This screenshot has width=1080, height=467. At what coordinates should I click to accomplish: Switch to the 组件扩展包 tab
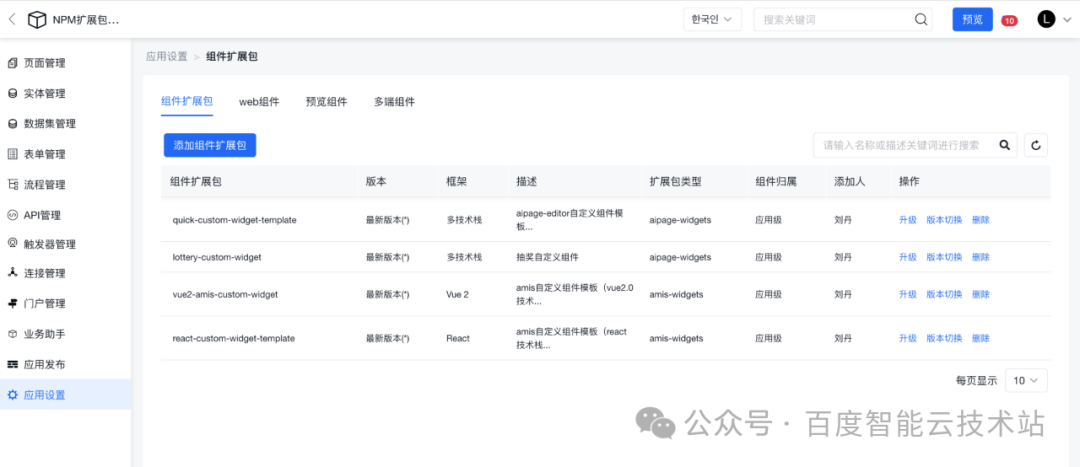pos(187,101)
